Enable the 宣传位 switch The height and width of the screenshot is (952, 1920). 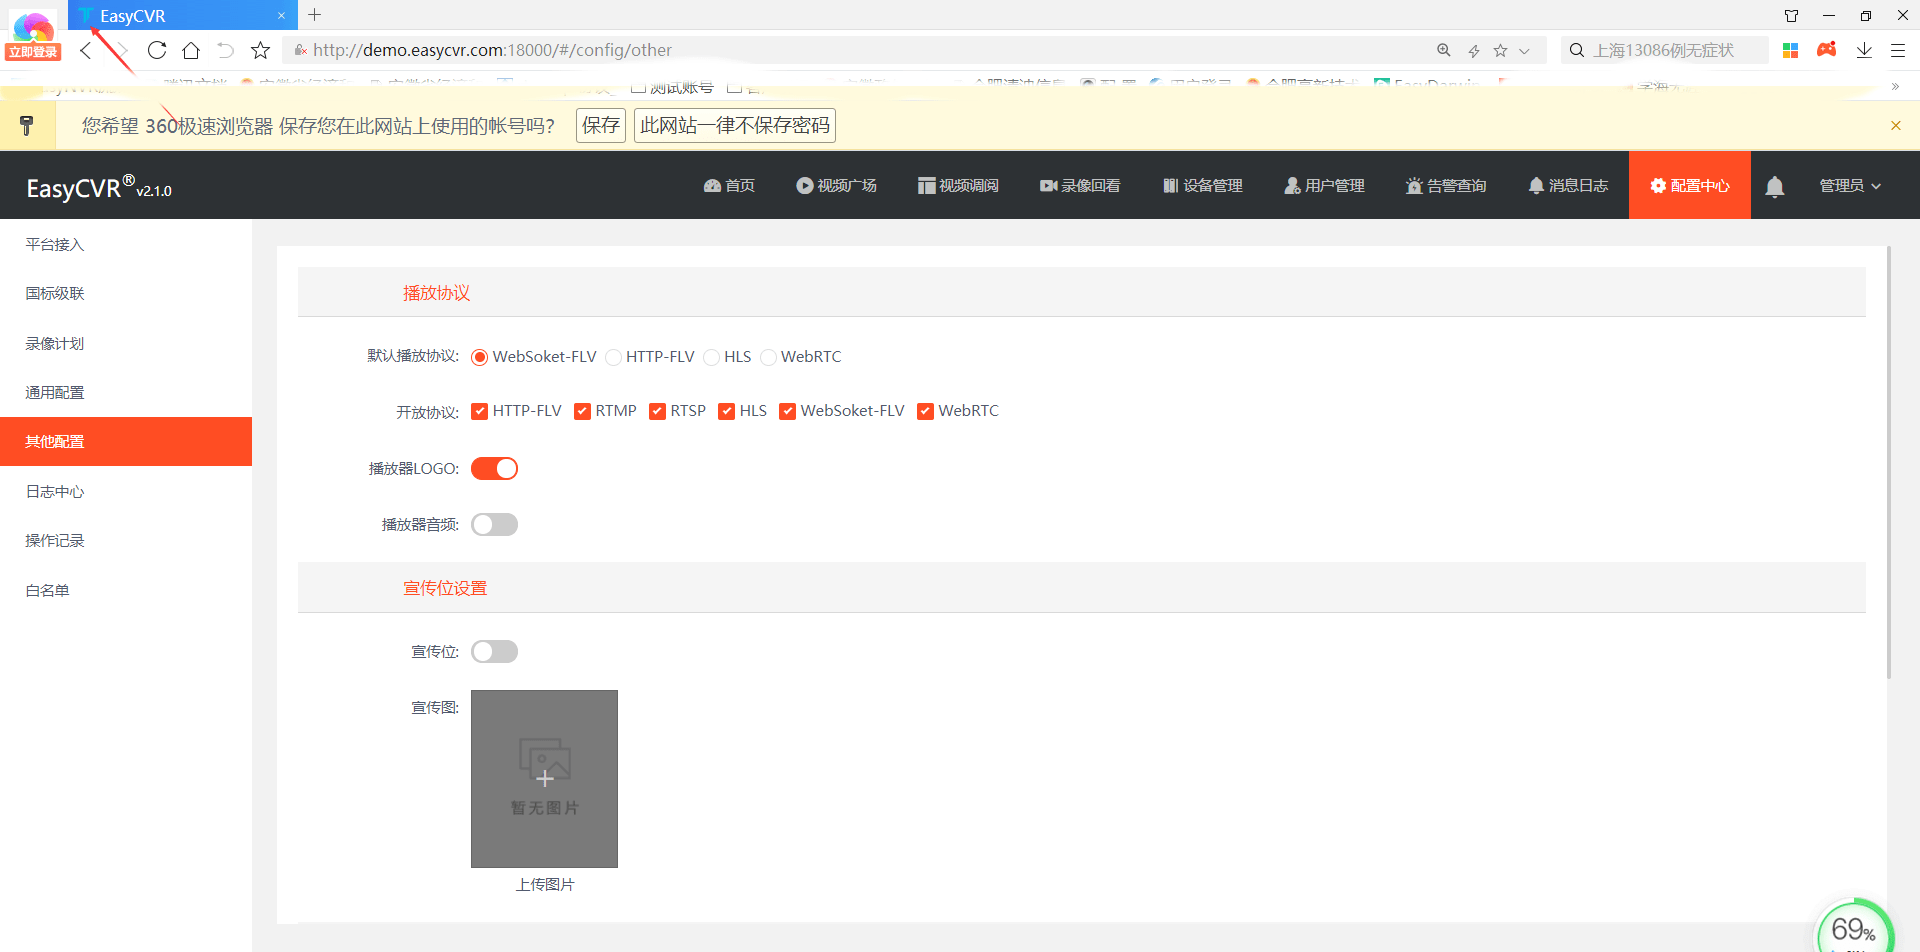494,651
